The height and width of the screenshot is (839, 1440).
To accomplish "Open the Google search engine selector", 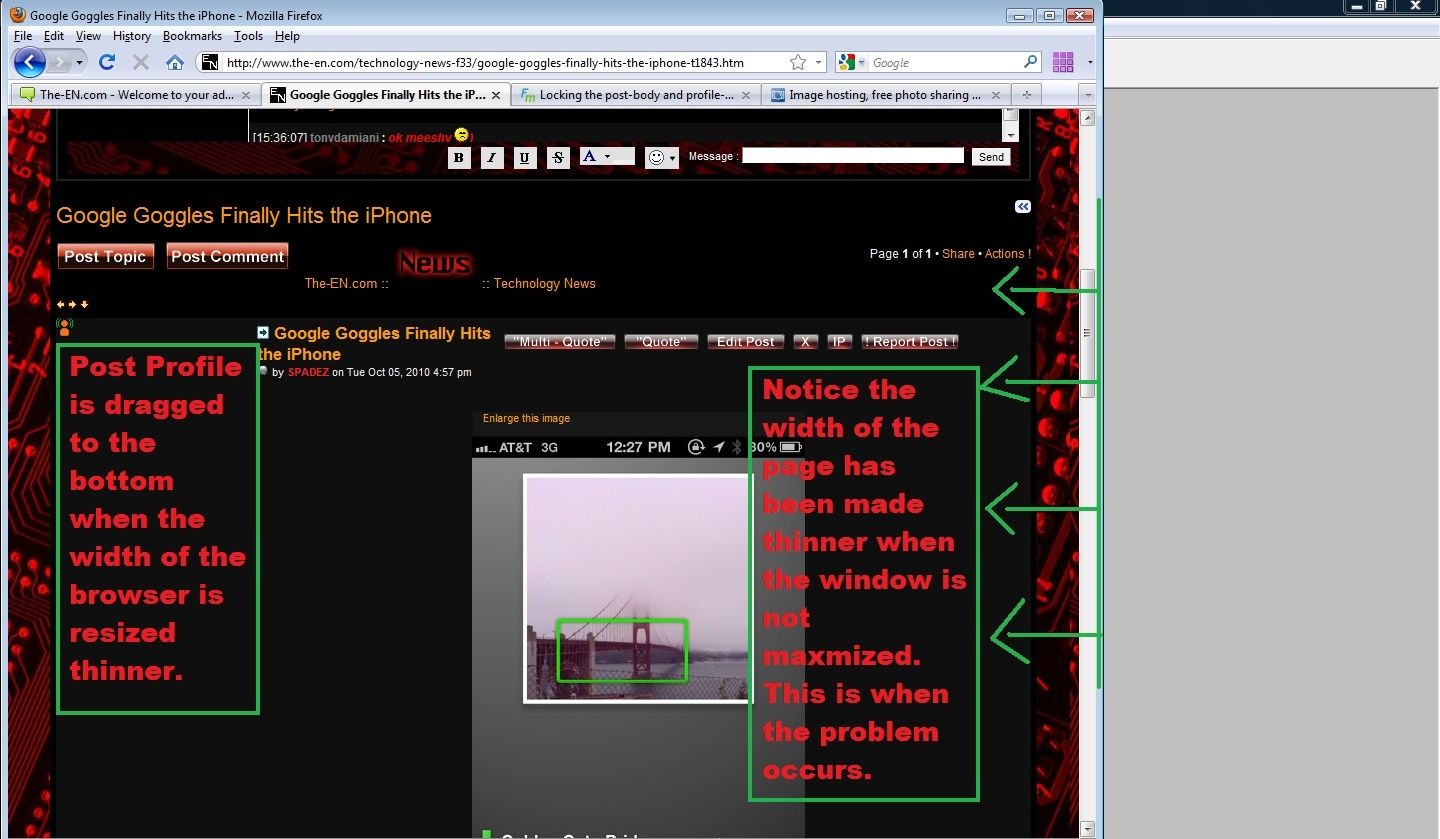I will (x=852, y=62).
